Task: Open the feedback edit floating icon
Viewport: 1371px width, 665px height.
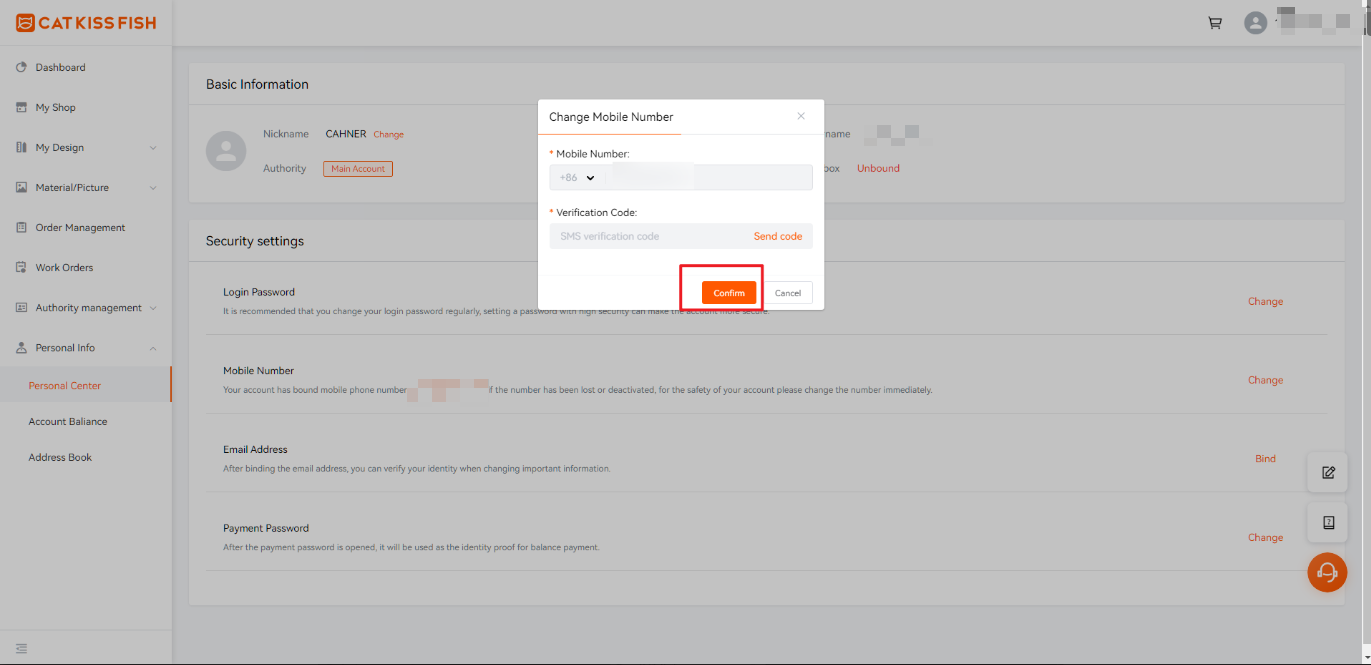Action: pyautogui.click(x=1328, y=472)
